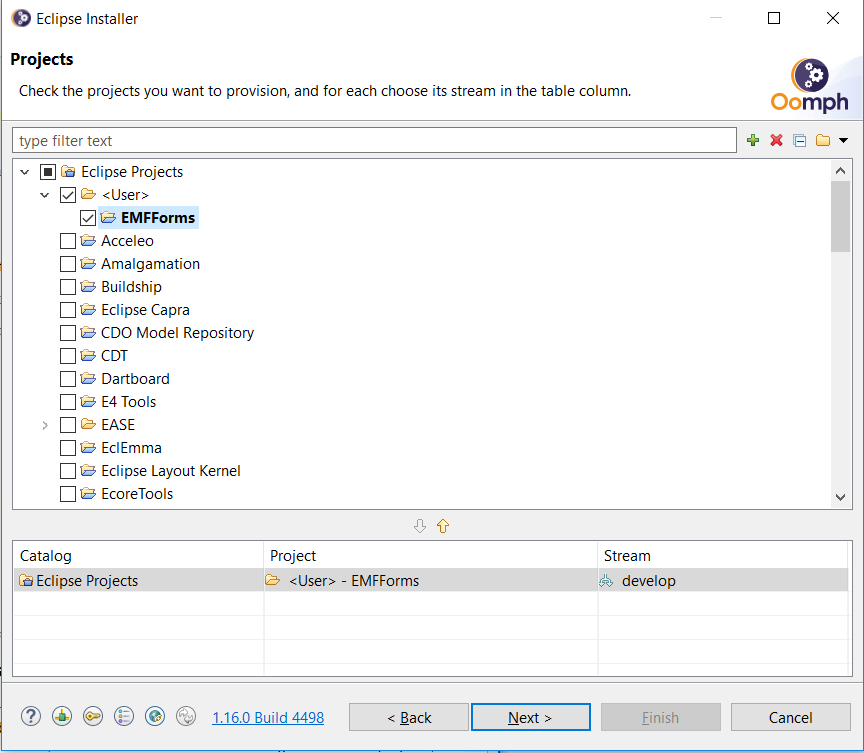Check the EcoreTools checkbox
Screen dimensions: 864x753
pos(68,494)
